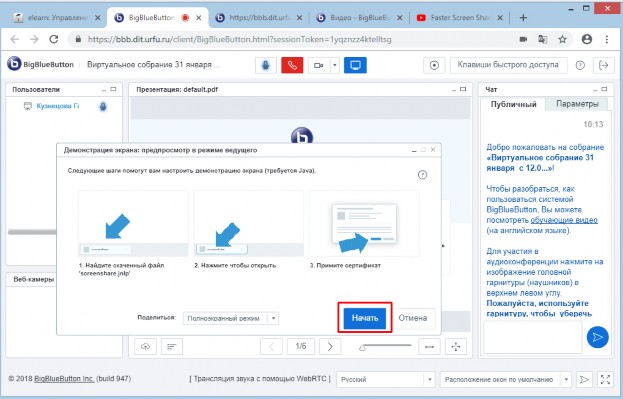The width and height of the screenshot is (623, 399).
Task: Click the BigBlueButton logo
Action: (x=40, y=64)
